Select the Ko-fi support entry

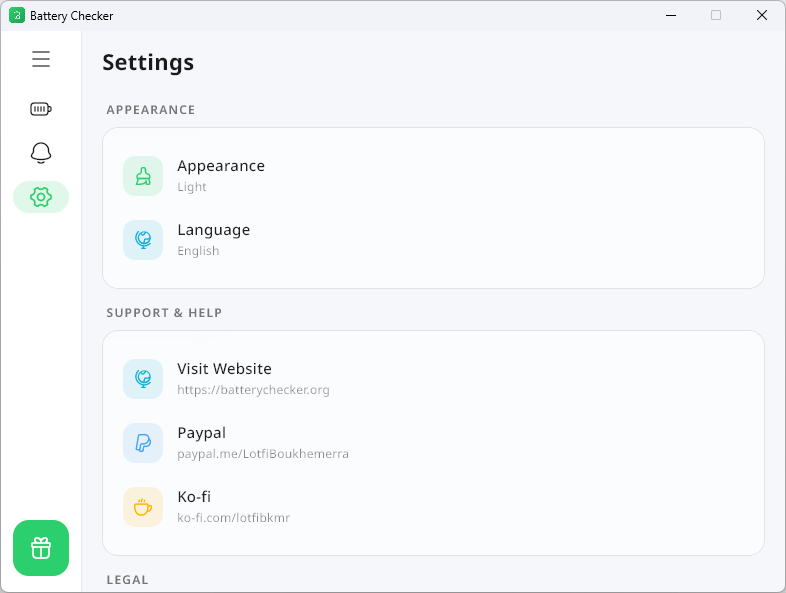click(433, 507)
